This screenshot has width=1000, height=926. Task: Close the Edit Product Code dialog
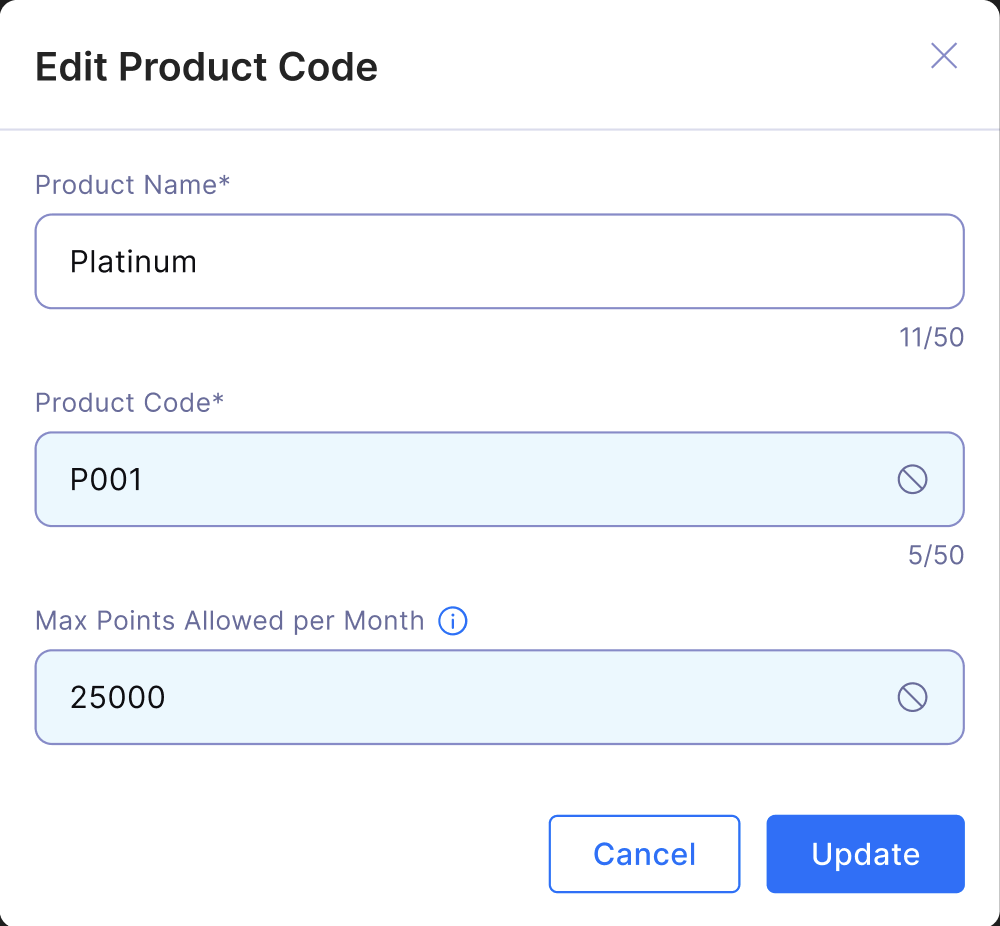pyautogui.click(x=944, y=56)
